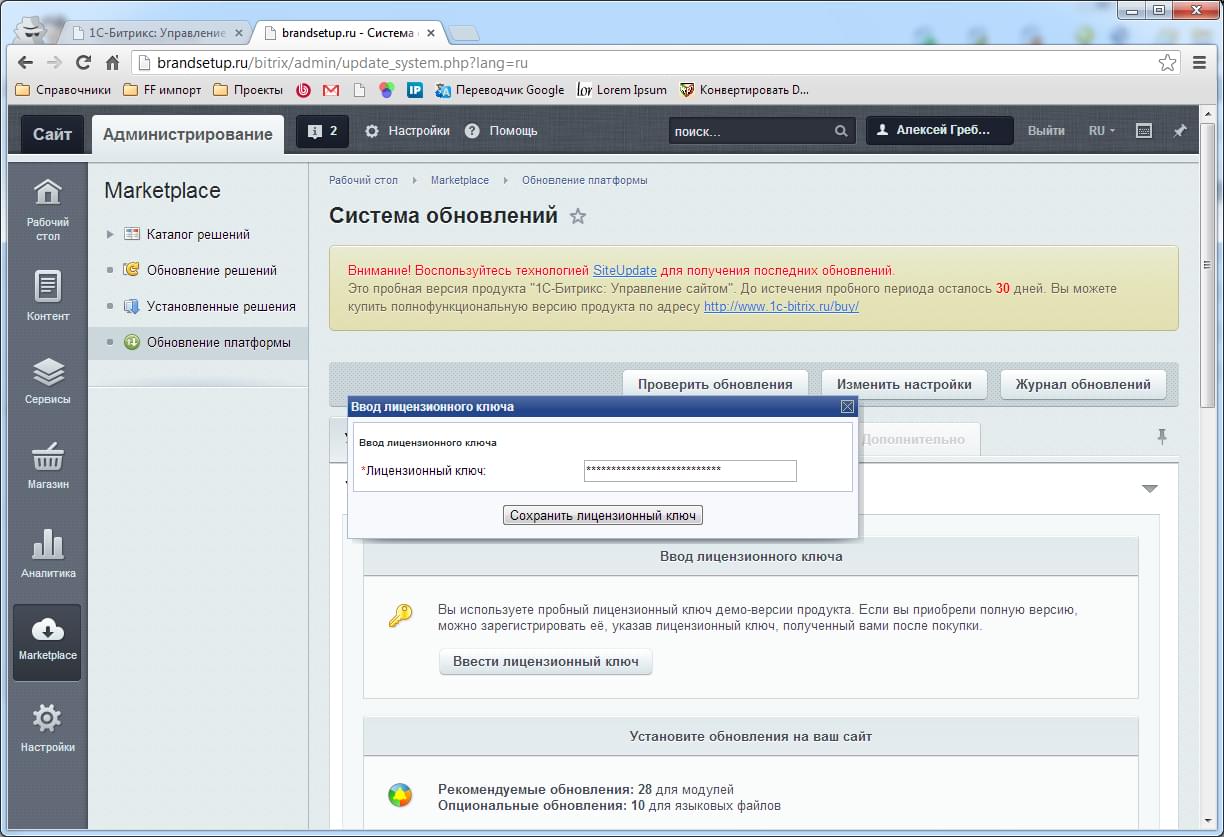Bookmark this page with Chrome star
This screenshot has height=837, width=1224.
click(1167, 62)
